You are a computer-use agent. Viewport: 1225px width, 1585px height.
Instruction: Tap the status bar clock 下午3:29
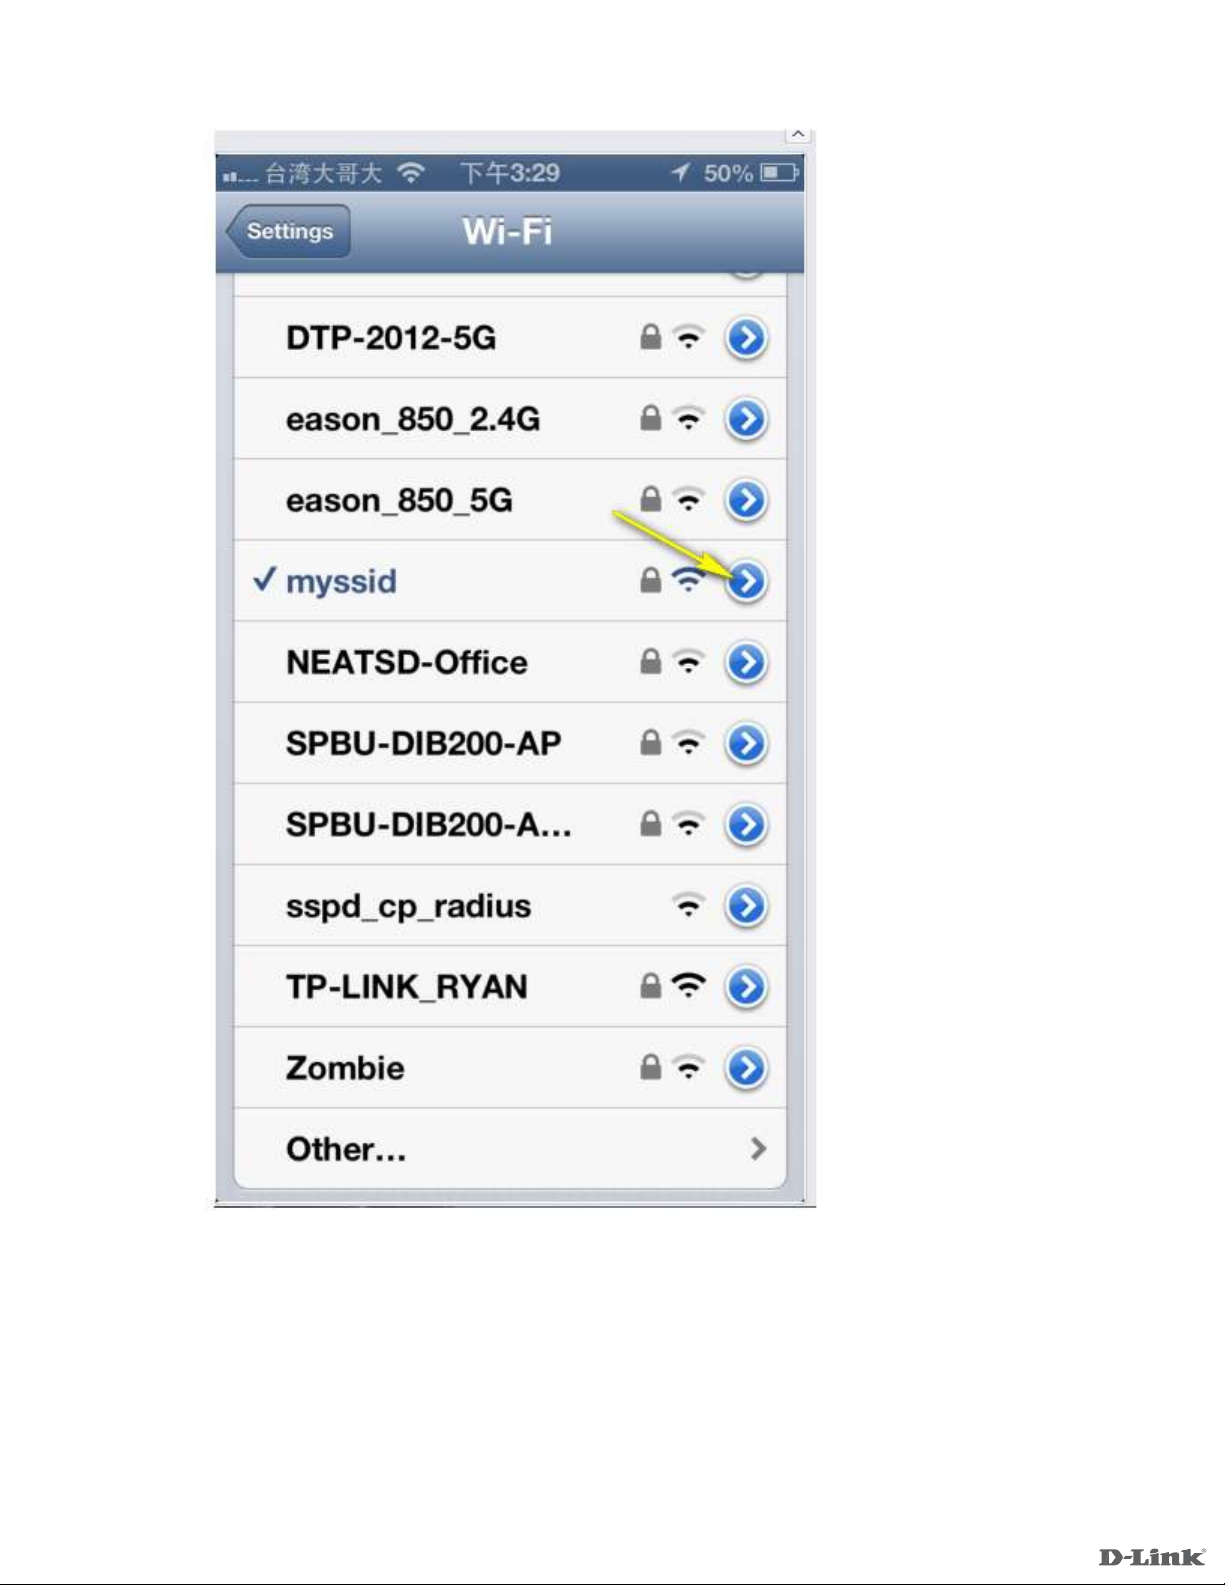click(x=510, y=173)
